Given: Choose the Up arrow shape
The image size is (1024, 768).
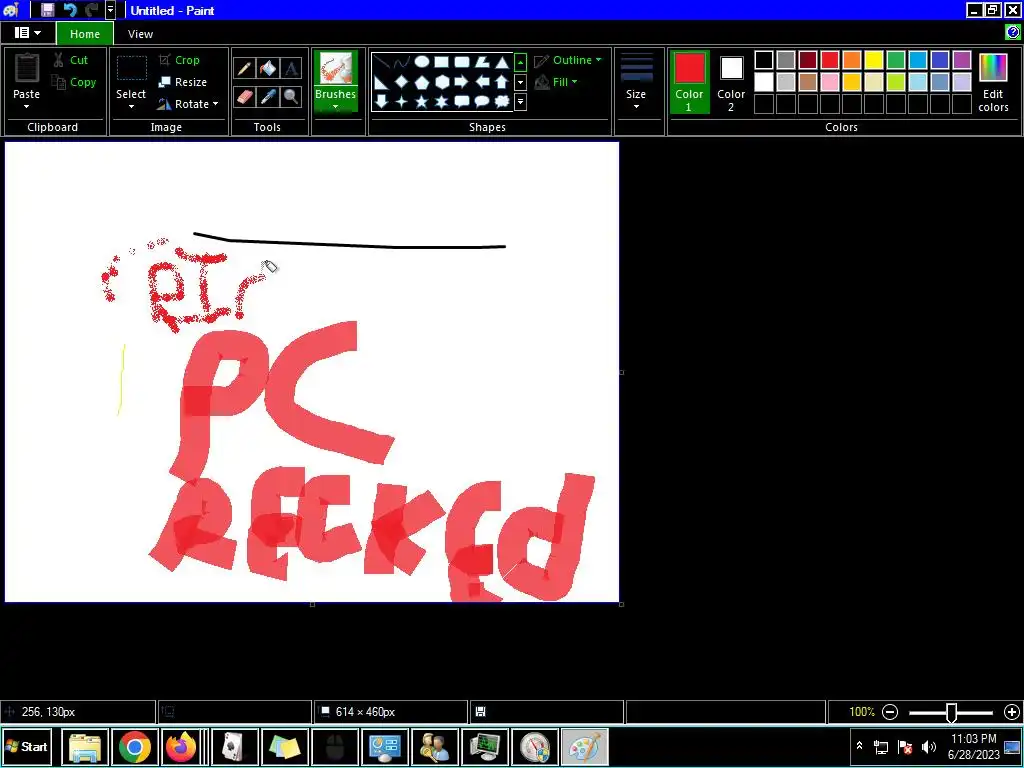Looking at the screenshot, I should coord(502,82).
